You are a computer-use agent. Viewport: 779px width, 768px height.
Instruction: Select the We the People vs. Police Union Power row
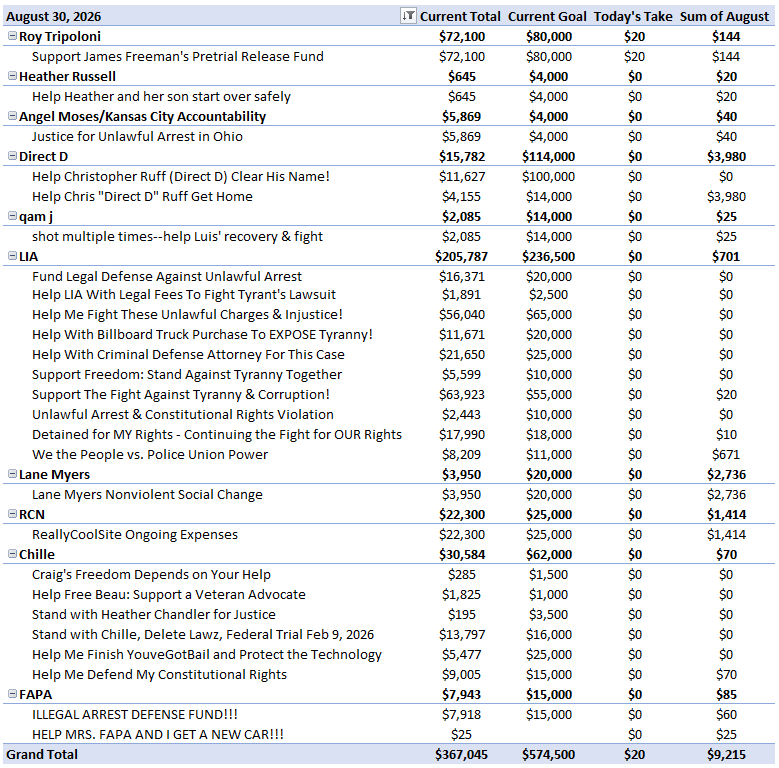point(389,455)
